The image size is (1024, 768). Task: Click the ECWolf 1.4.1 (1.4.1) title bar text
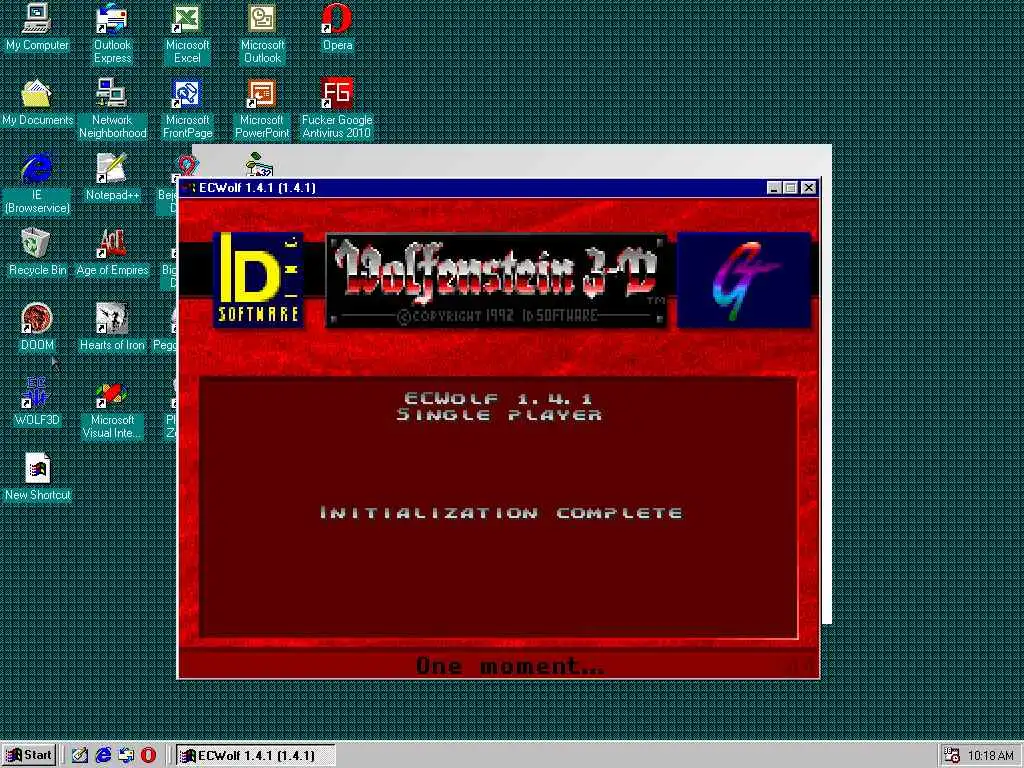click(257, 188)
